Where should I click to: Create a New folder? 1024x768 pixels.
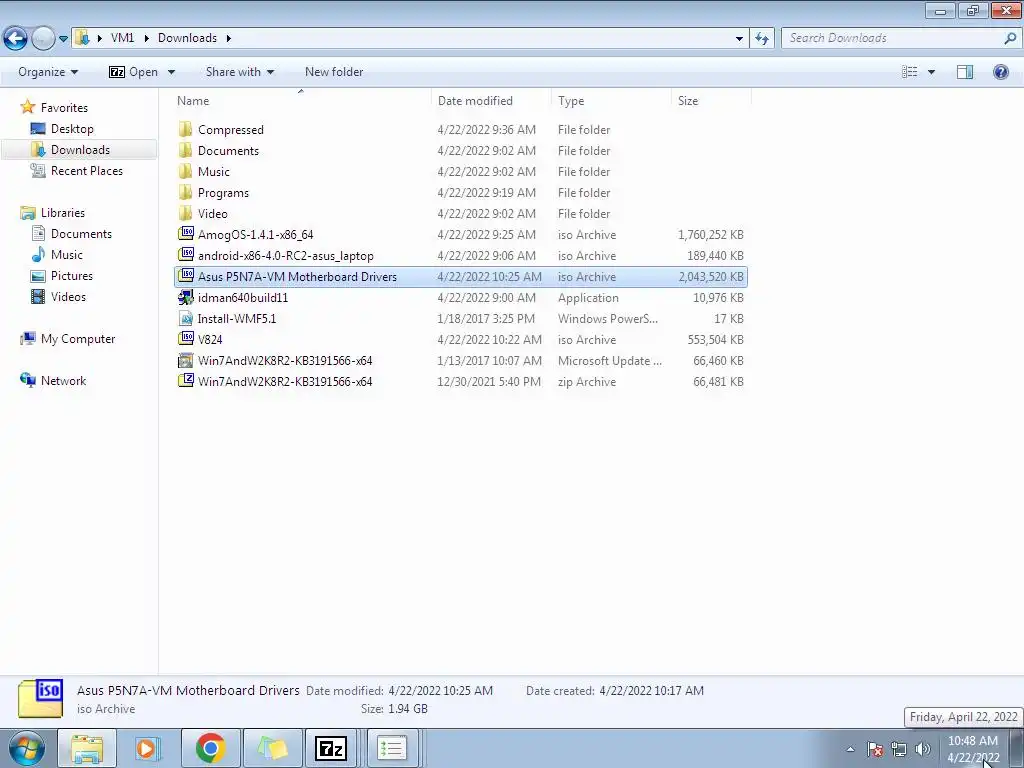(334, 72)
